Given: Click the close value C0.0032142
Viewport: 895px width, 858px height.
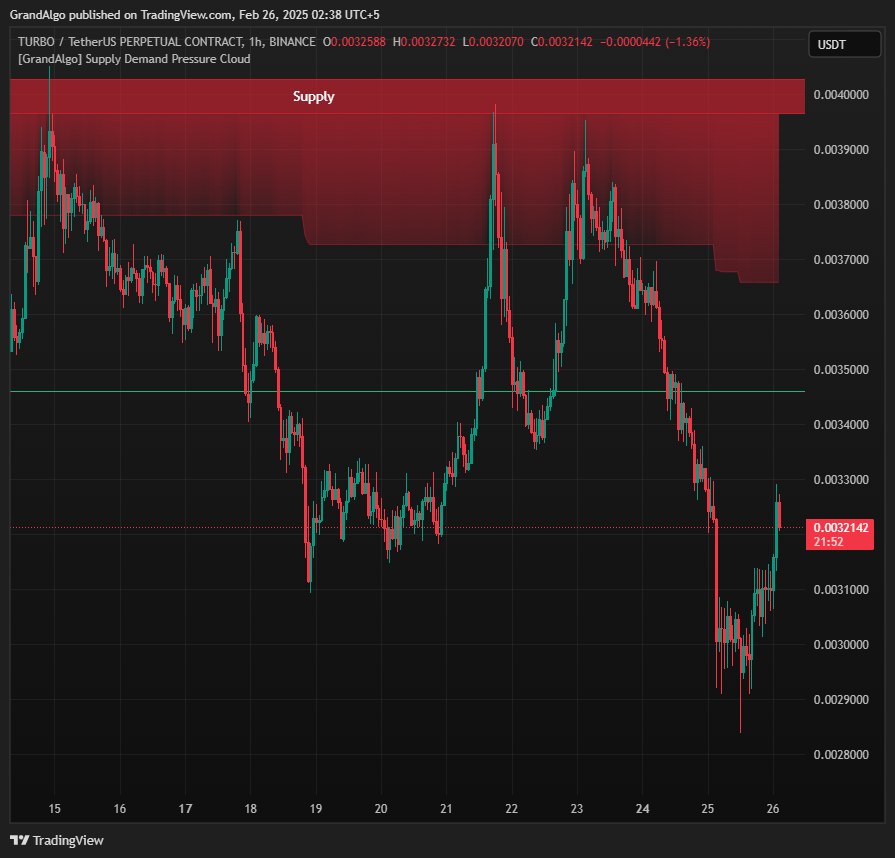Looking at the screenshot, I should click(x=562, y=42).
